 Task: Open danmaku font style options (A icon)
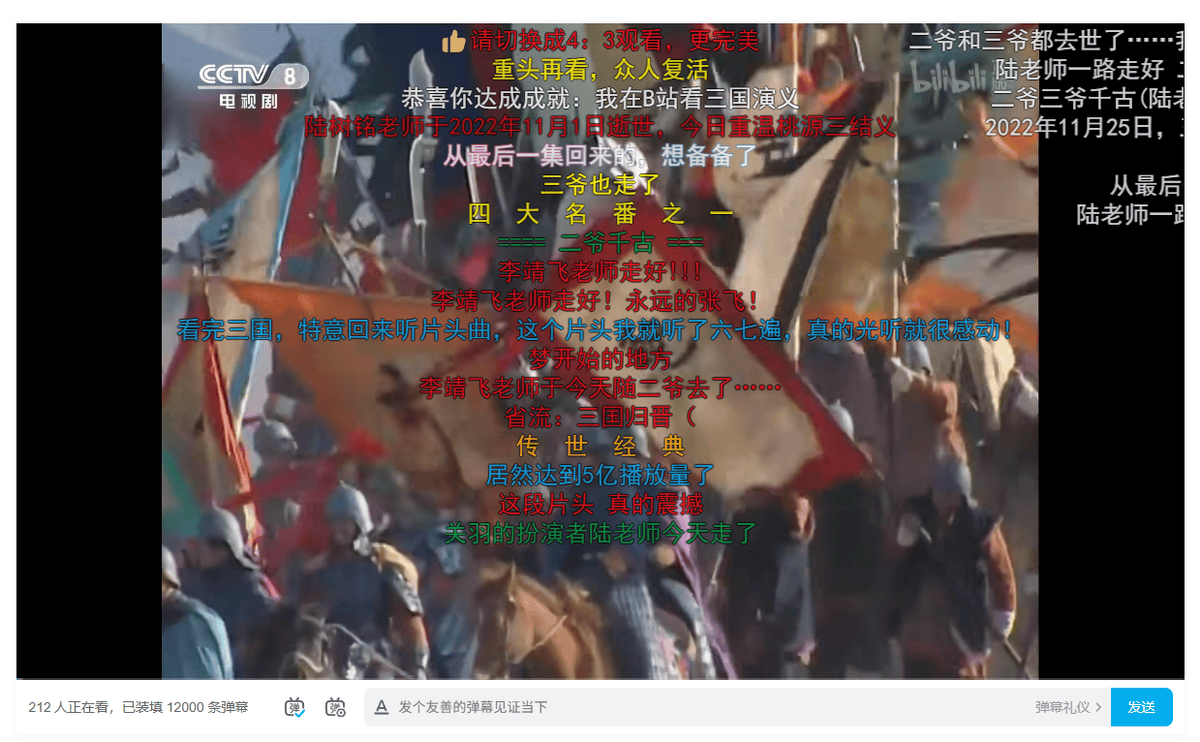pos(381,707)
